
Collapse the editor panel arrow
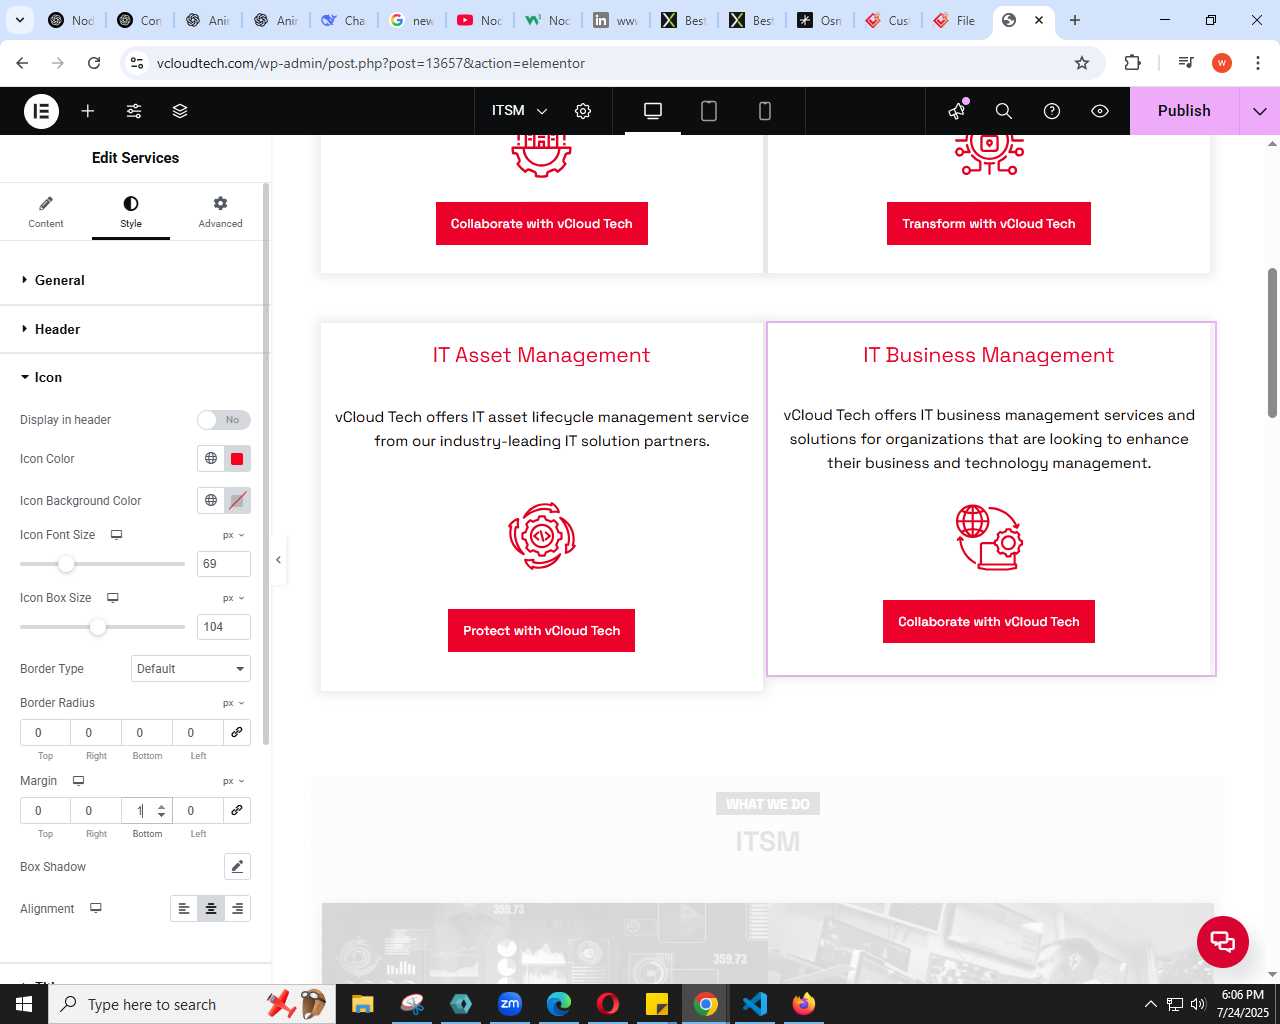(x=278, y=560)
